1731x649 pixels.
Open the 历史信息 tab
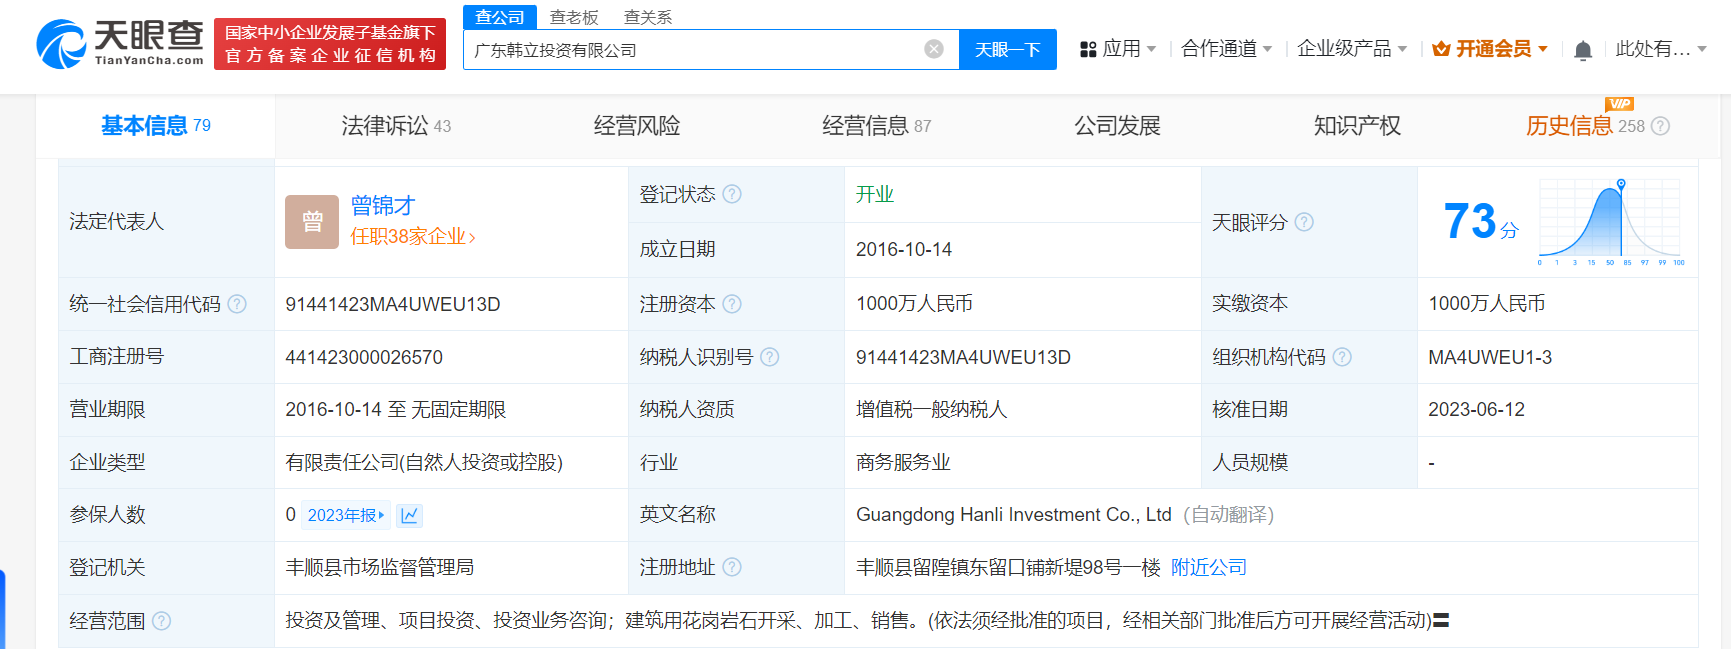tap(1585, 126)
